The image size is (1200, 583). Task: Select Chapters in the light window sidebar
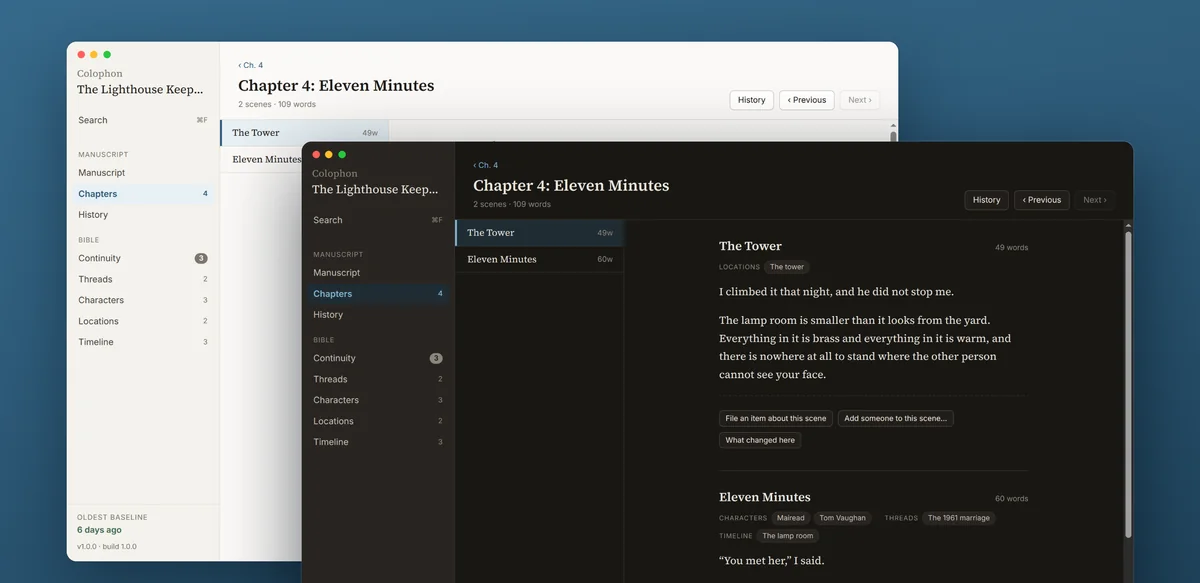click(x=143, y=194)
